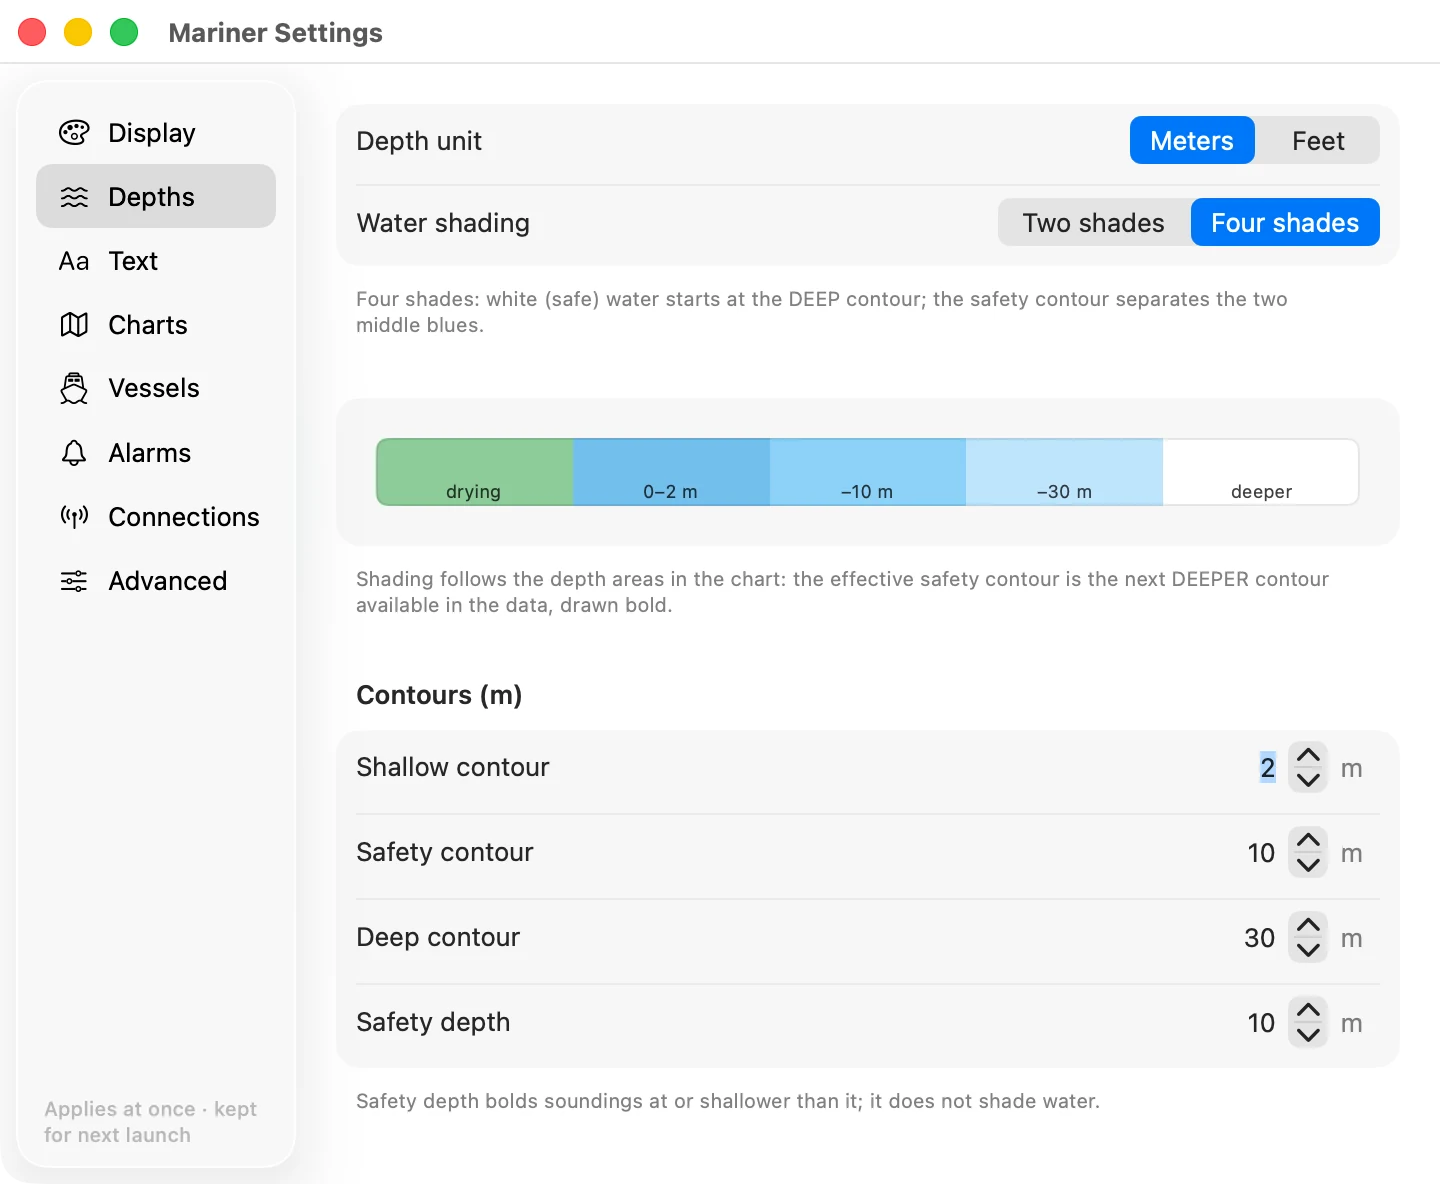1440x1184 pixels.
Task: Click the Advanced sliders icon
Action: click(74, 581)
